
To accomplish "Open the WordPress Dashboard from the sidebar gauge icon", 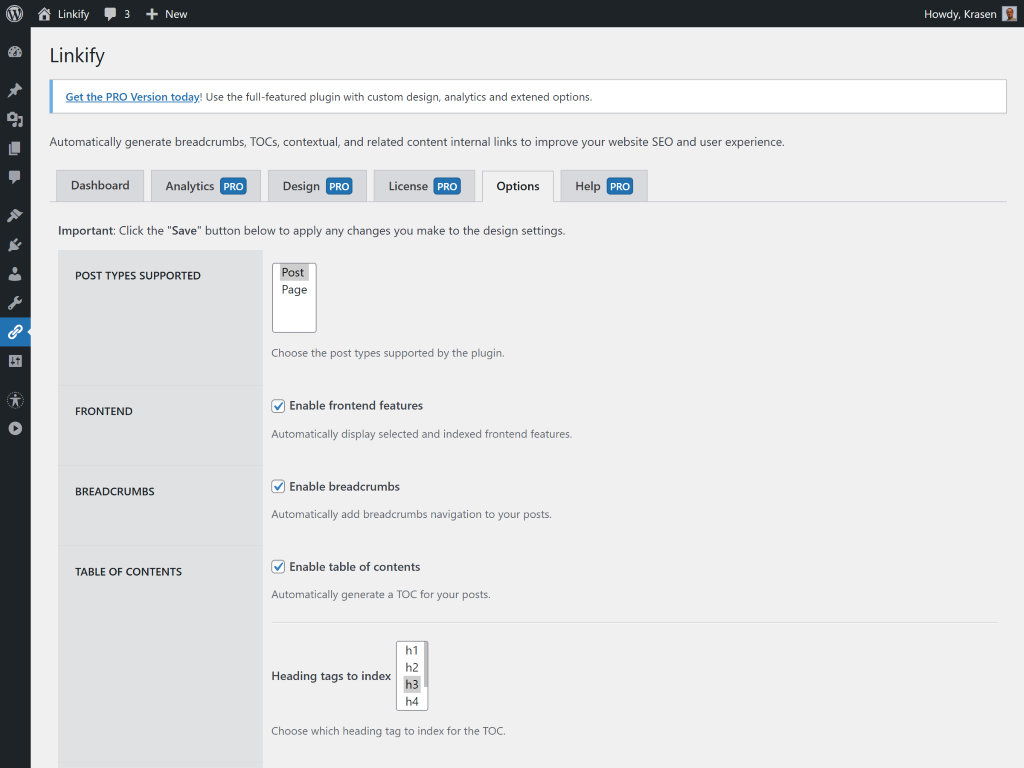I will (15, 51).
